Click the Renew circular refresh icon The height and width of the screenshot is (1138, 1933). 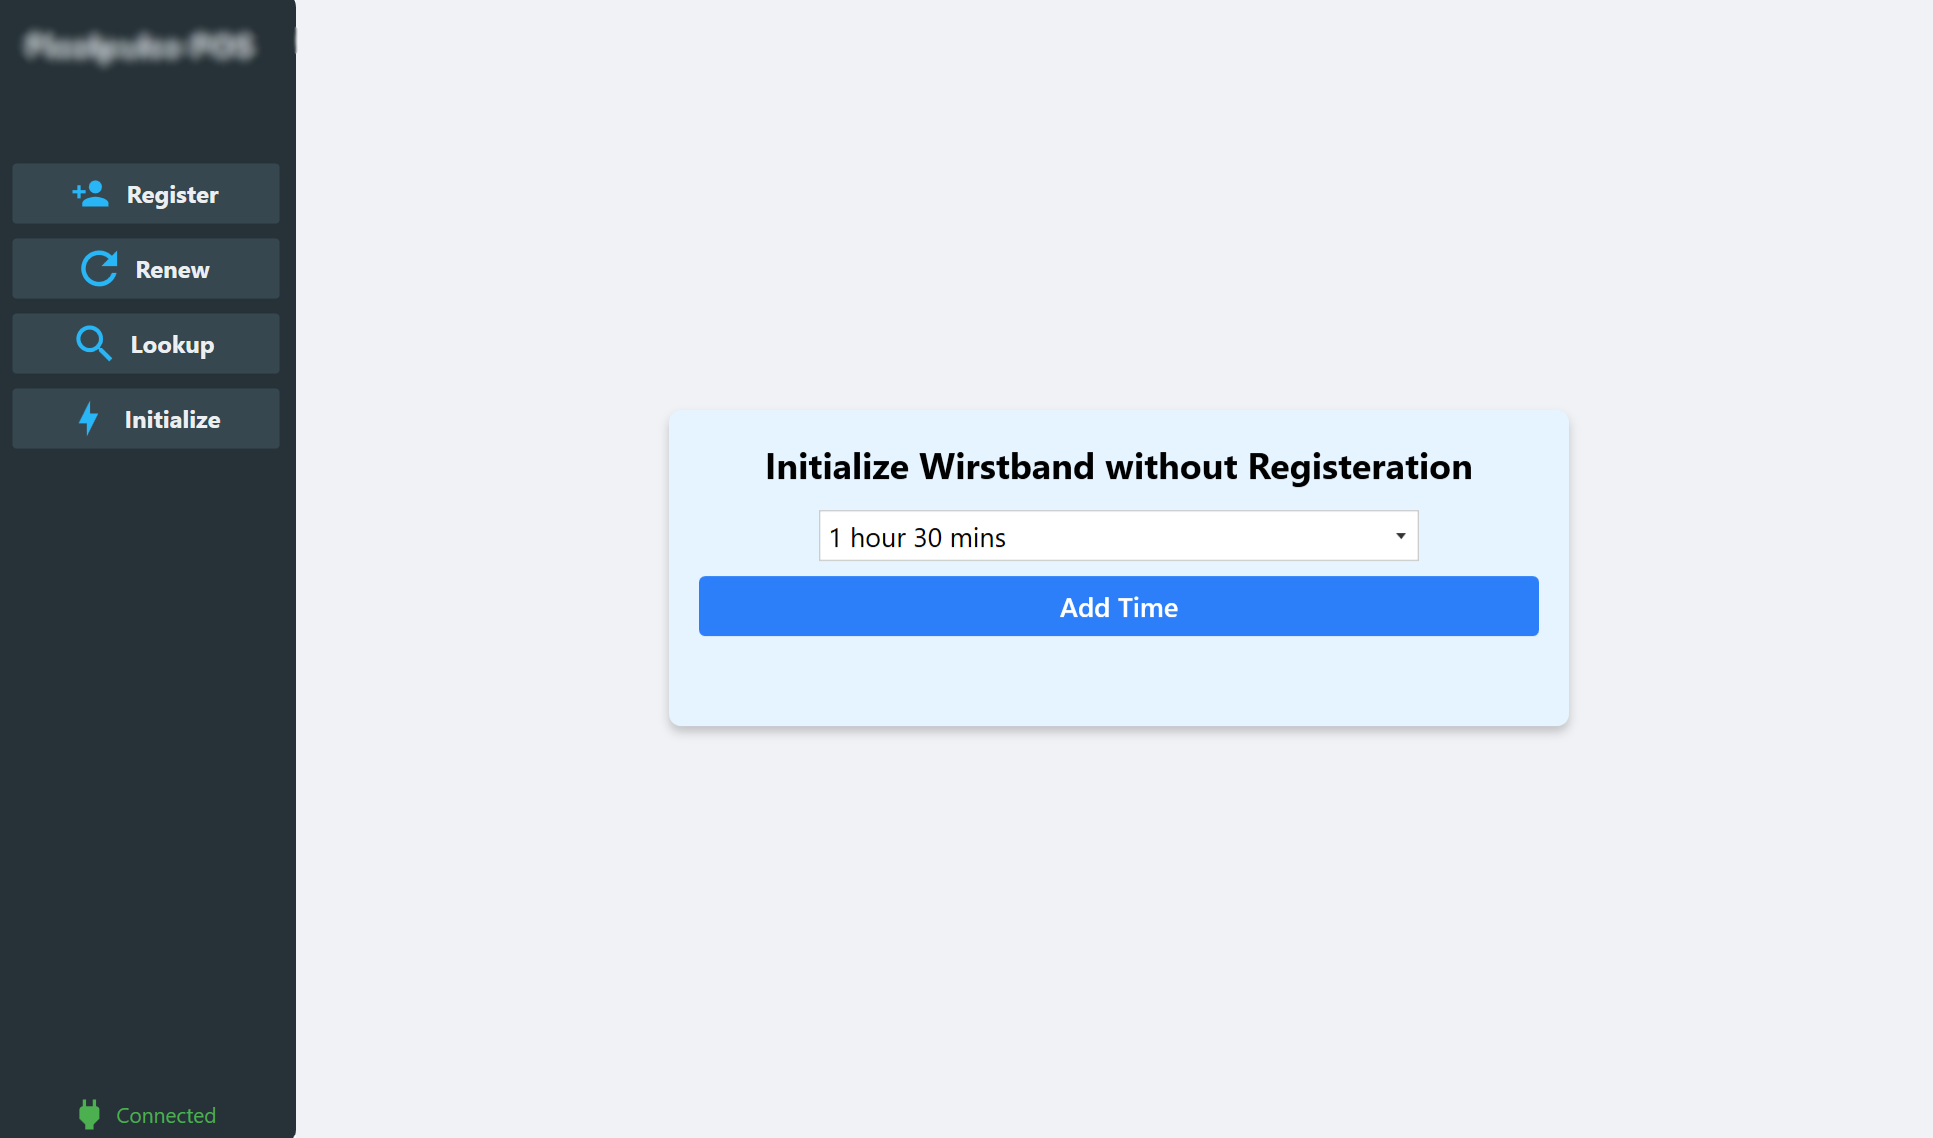[98, 268]
